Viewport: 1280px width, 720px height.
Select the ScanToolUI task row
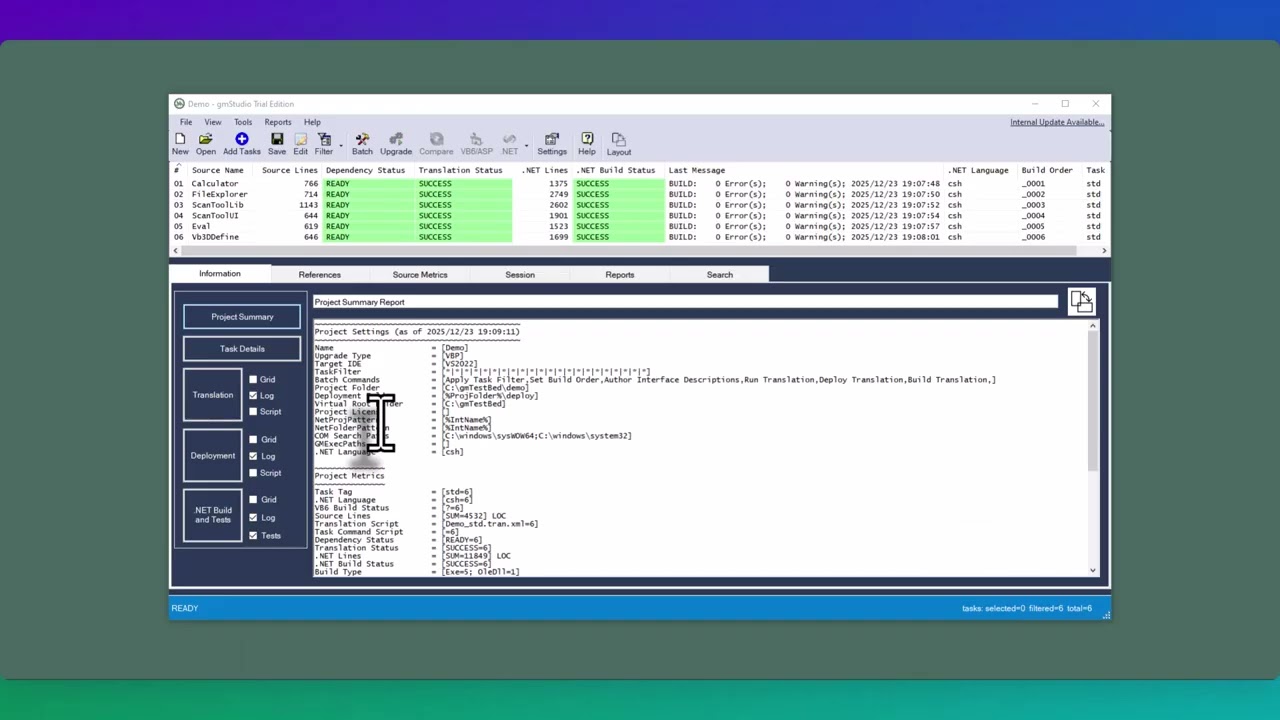(x=639, y=216)
